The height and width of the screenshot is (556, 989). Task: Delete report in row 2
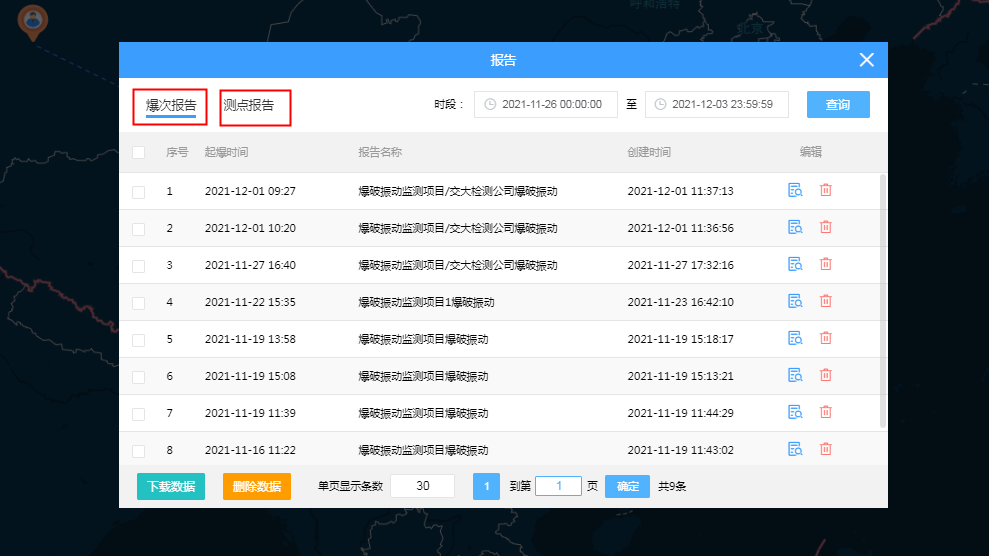coord(826,228)
